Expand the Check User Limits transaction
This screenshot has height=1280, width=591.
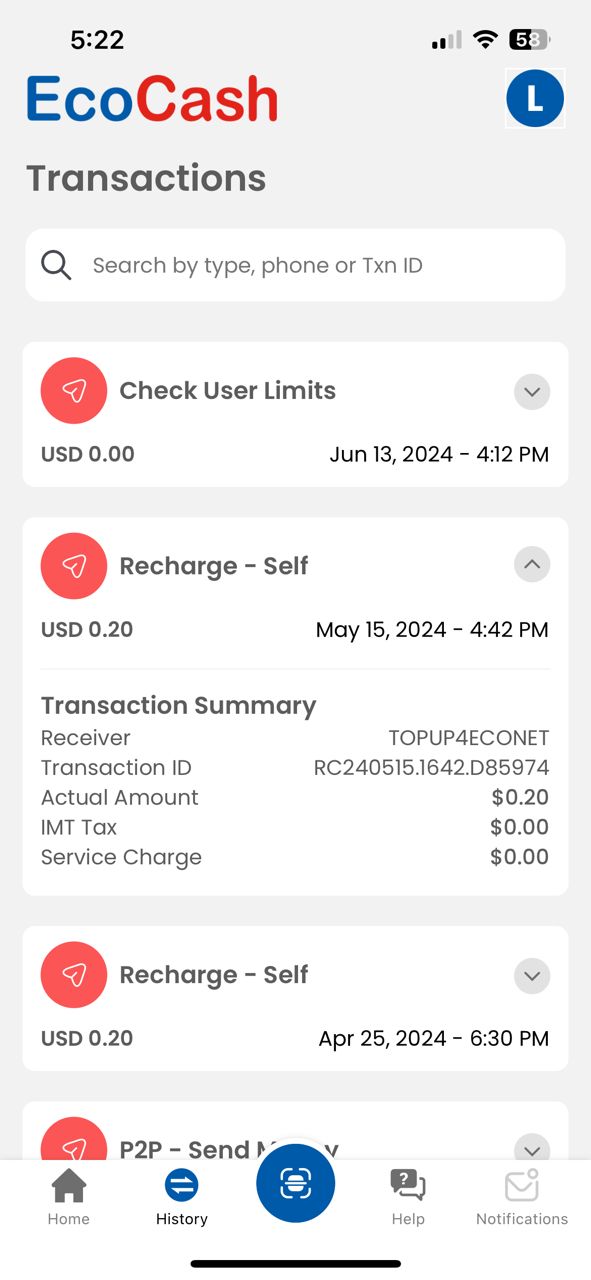click(x=532, y=391)
